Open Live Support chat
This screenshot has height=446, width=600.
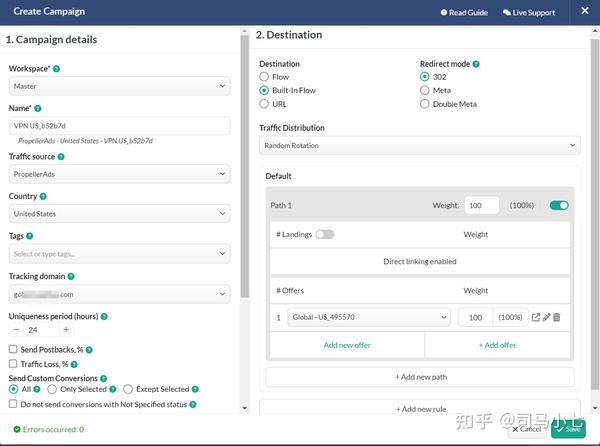coord(529,13)
